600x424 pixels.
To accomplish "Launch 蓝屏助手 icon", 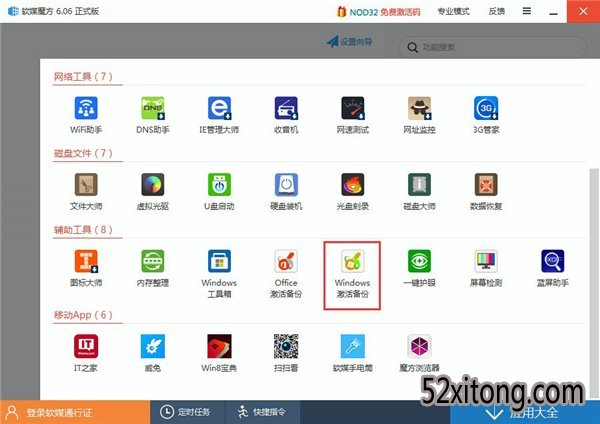I will (x=553, y=261).
